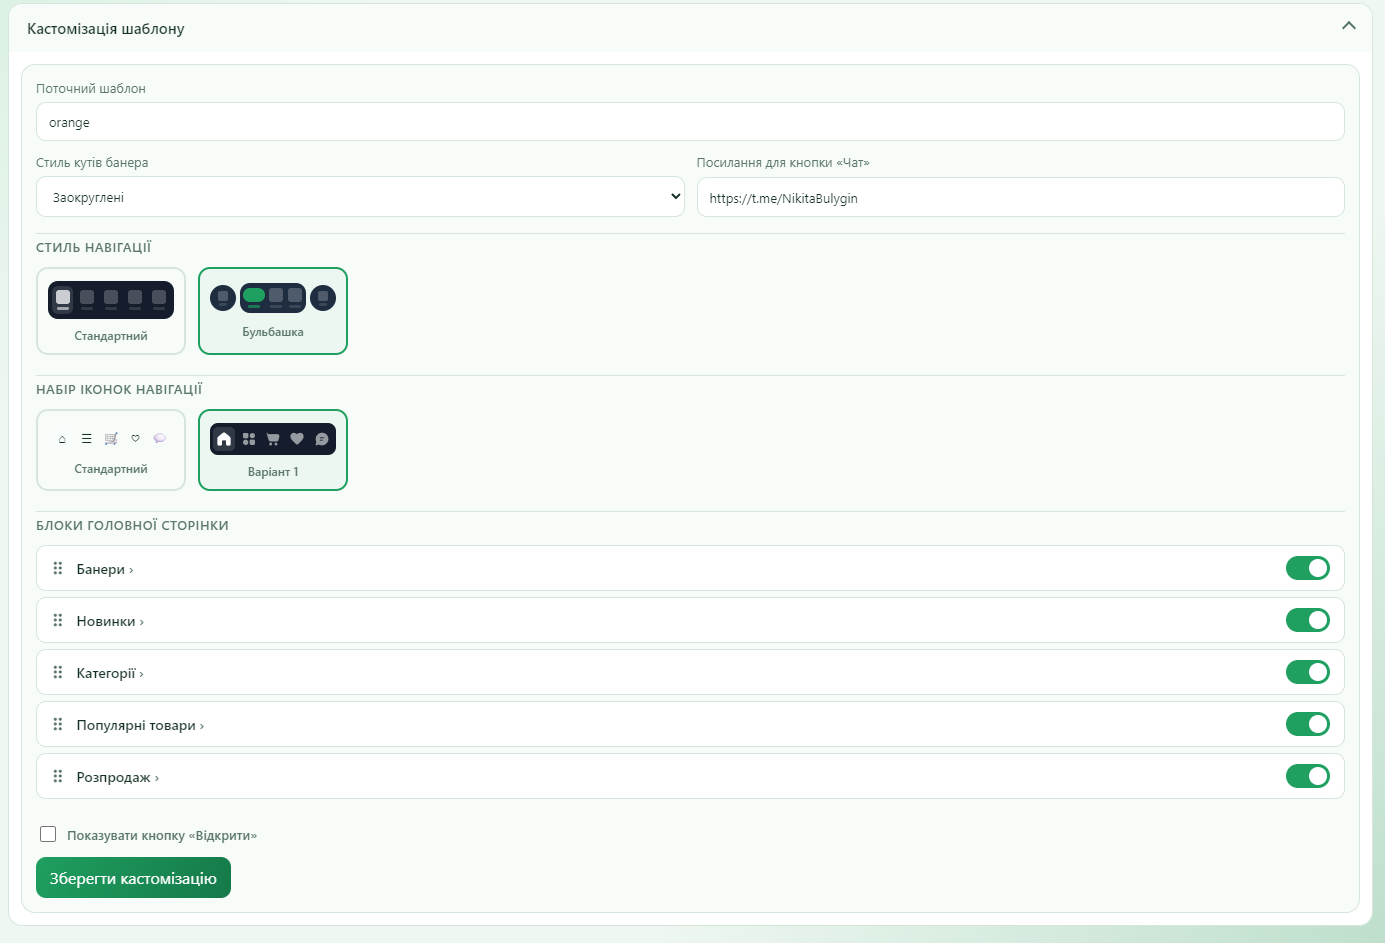Click the shopping cart icon in Стандартний set
Image resolution: width=1385 pixels, height=943 pixels.
click(x=111, y=439)
